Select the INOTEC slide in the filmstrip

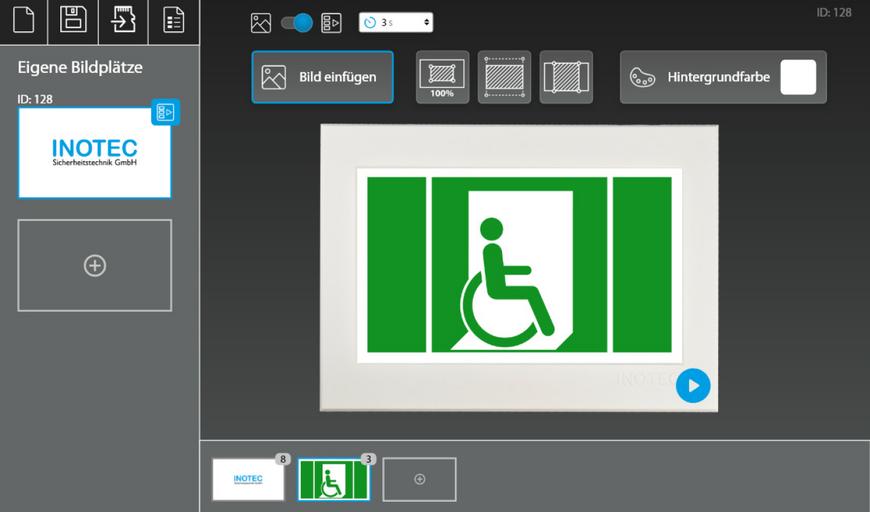(248, 480)
